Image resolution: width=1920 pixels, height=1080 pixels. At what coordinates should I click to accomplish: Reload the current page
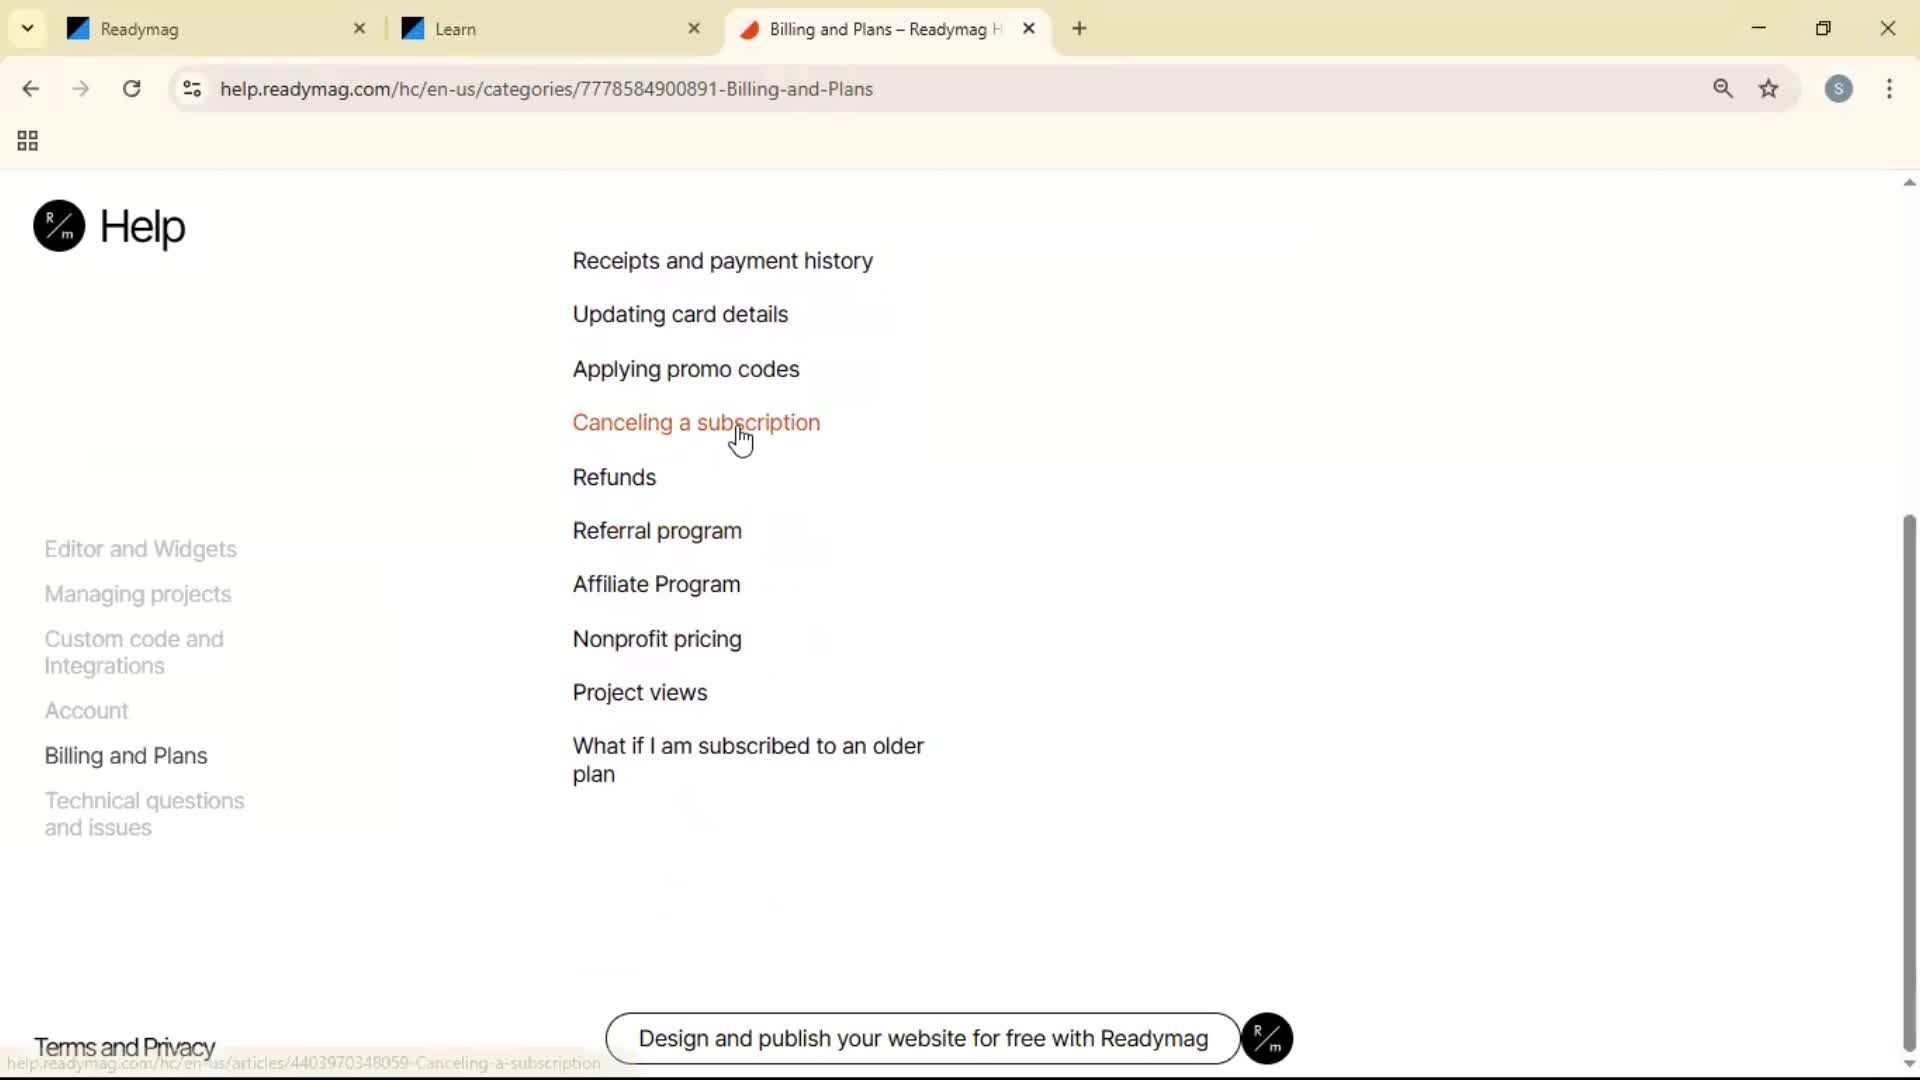[x=131, y=88]
